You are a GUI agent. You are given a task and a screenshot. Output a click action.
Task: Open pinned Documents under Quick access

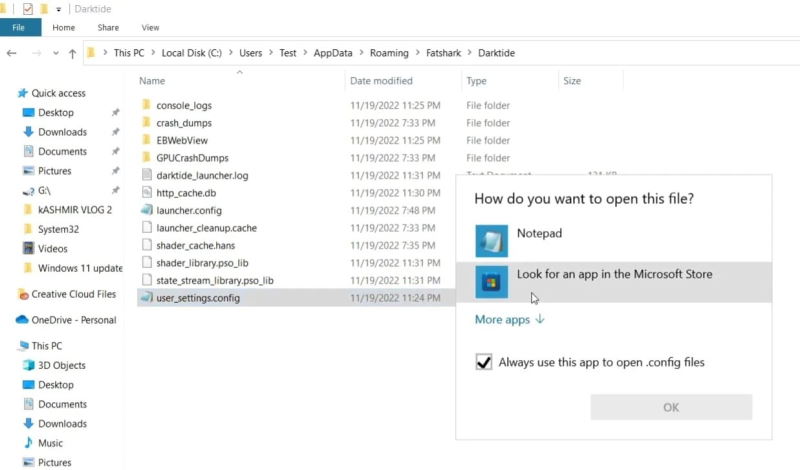[62, 151]
